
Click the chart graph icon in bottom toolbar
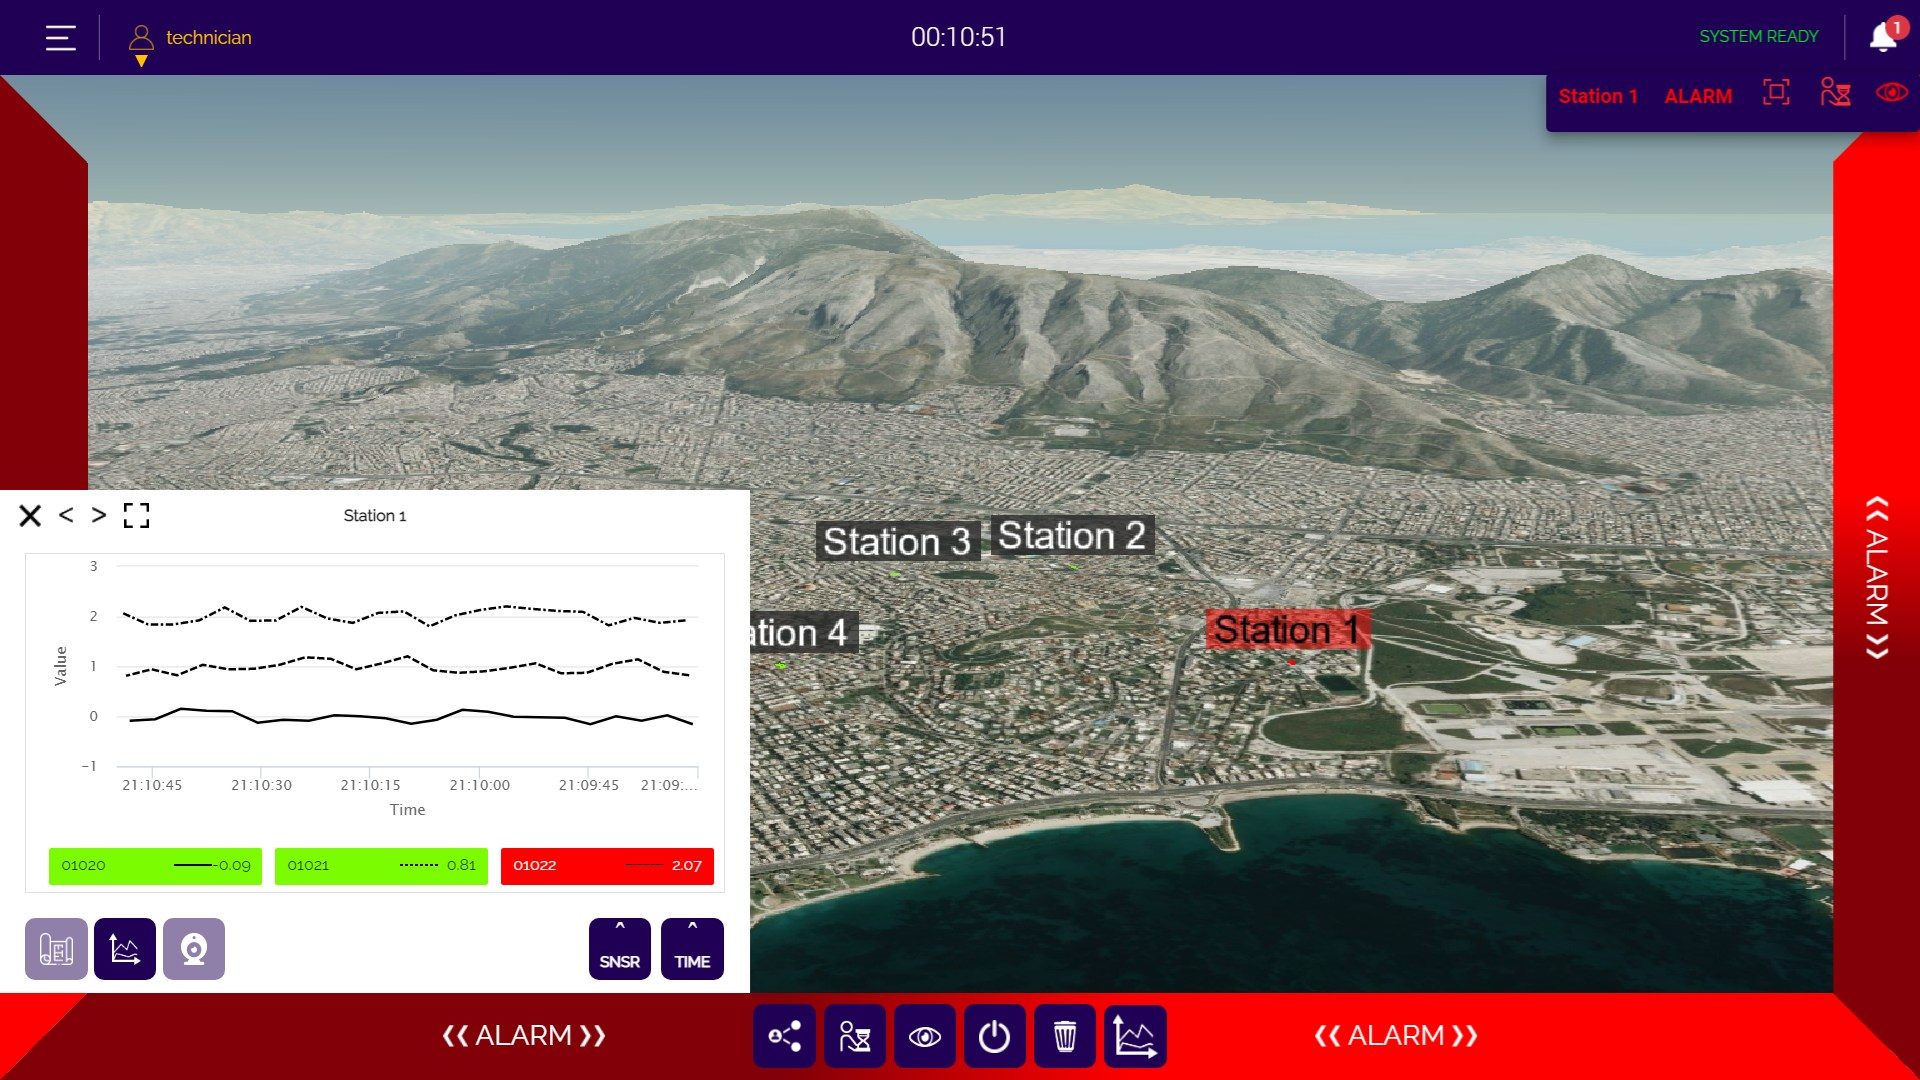pos(1135,1036)
